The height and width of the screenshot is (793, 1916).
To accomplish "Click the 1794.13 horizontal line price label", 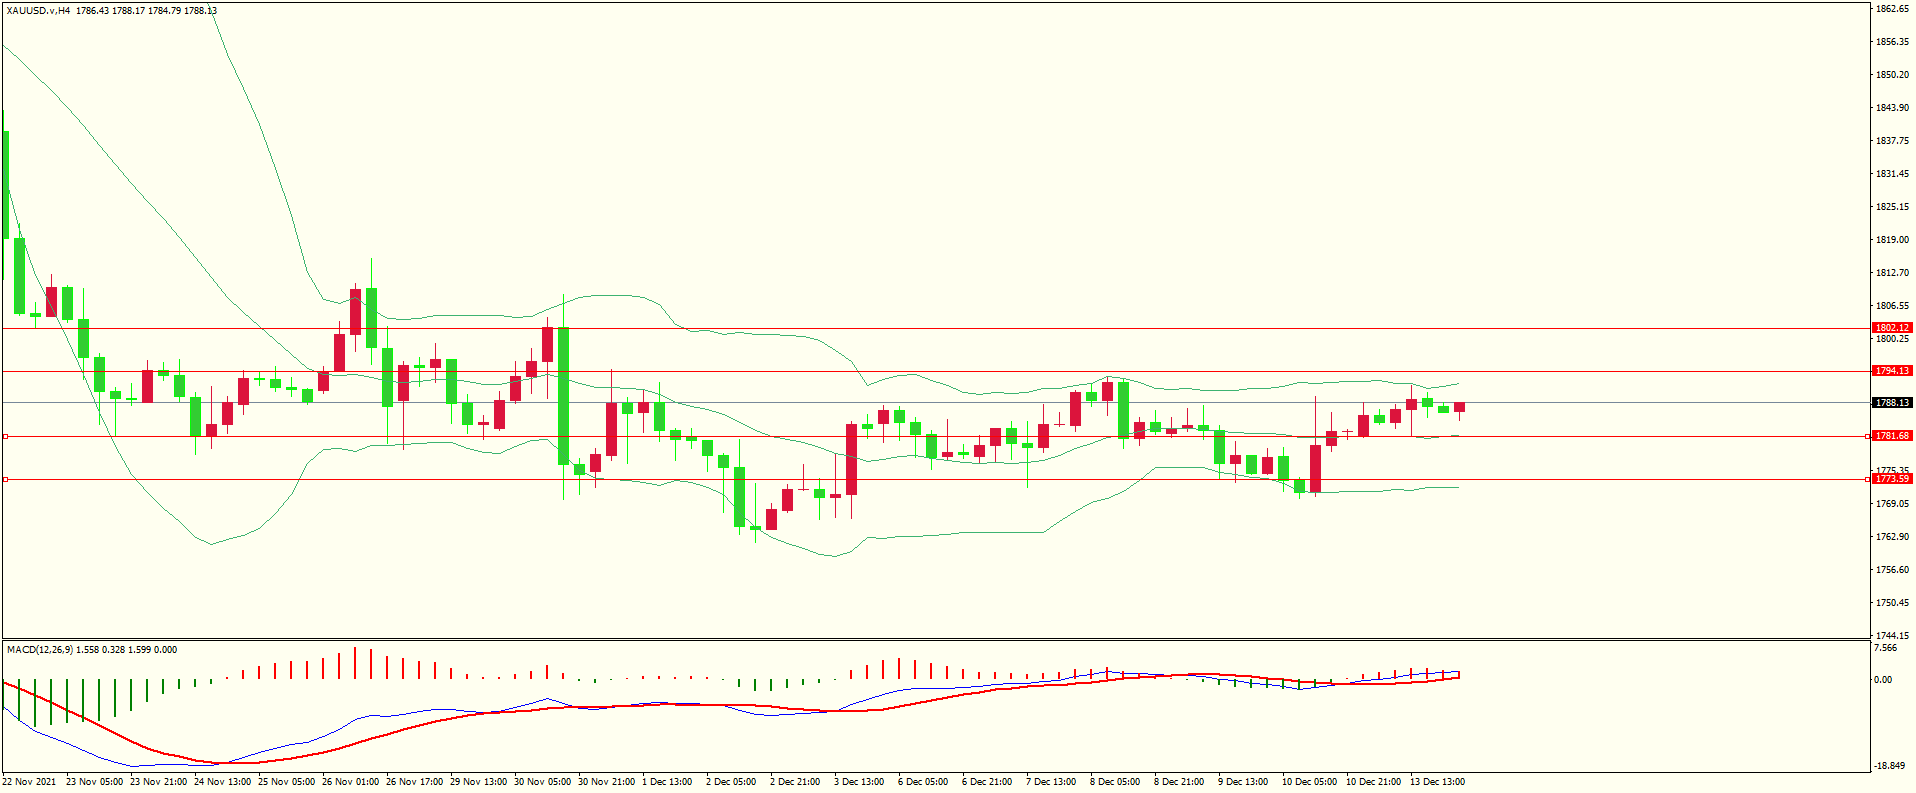I will click(x=1891, y=371).
